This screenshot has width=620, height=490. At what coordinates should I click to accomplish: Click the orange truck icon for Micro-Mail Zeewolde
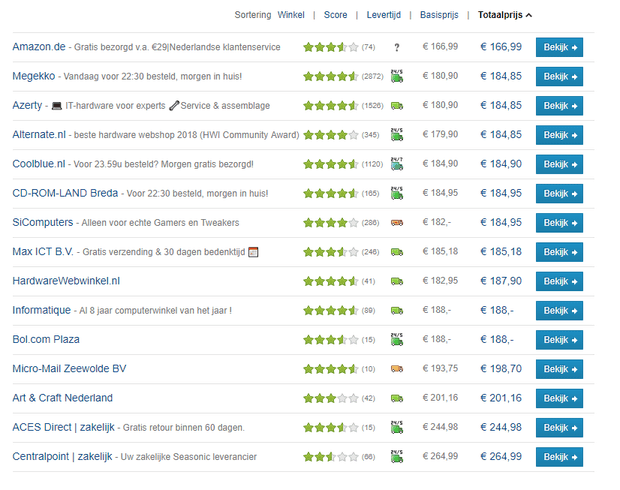tap(397, 369)
